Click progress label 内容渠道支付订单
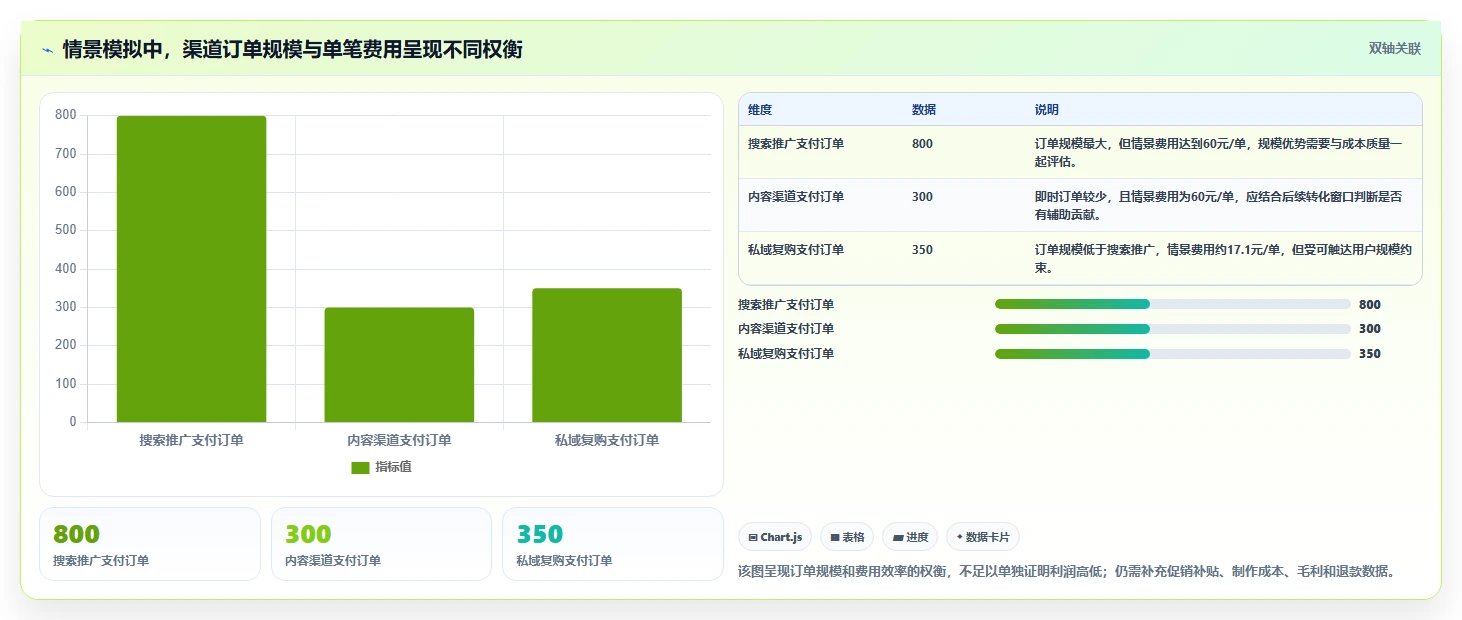The width and height of the screenshot is (1462, 620). [786, 329]
